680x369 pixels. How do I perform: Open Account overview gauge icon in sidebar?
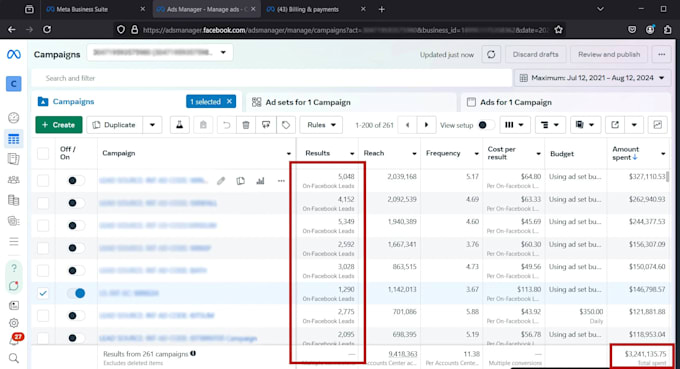tap(13, 118)
